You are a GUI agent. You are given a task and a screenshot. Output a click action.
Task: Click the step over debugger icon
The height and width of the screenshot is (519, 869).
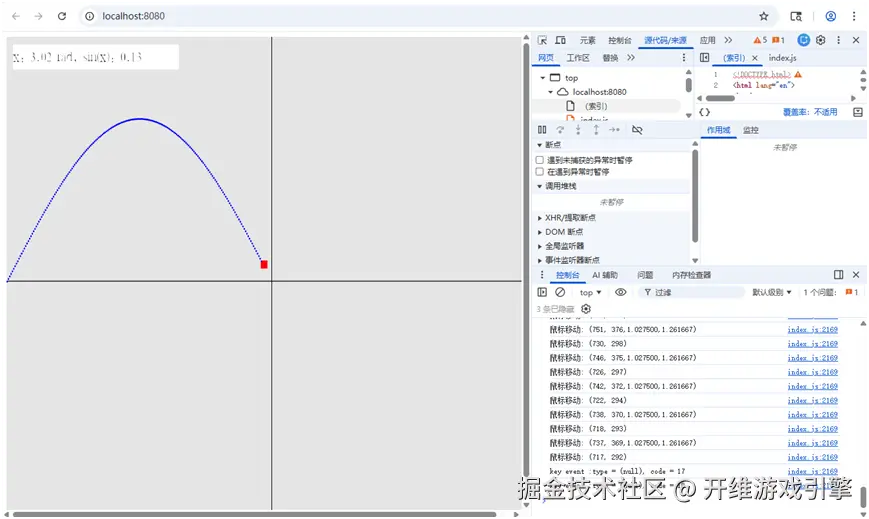pos(560,130)
